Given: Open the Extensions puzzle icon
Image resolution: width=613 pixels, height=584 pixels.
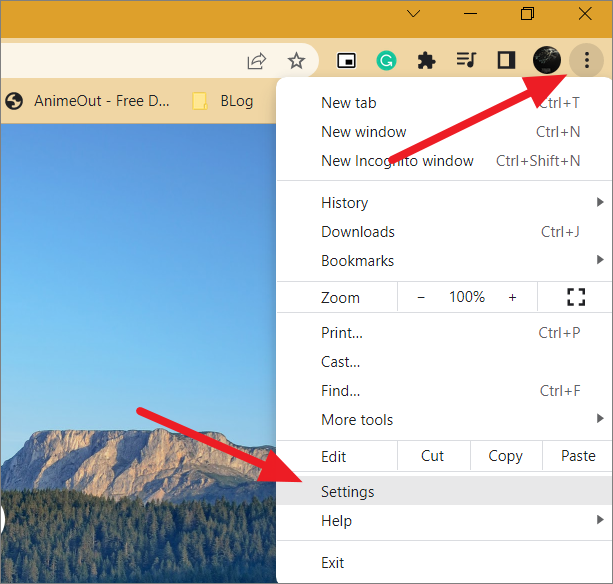Looking at the screenshot, I should [426, 61].
